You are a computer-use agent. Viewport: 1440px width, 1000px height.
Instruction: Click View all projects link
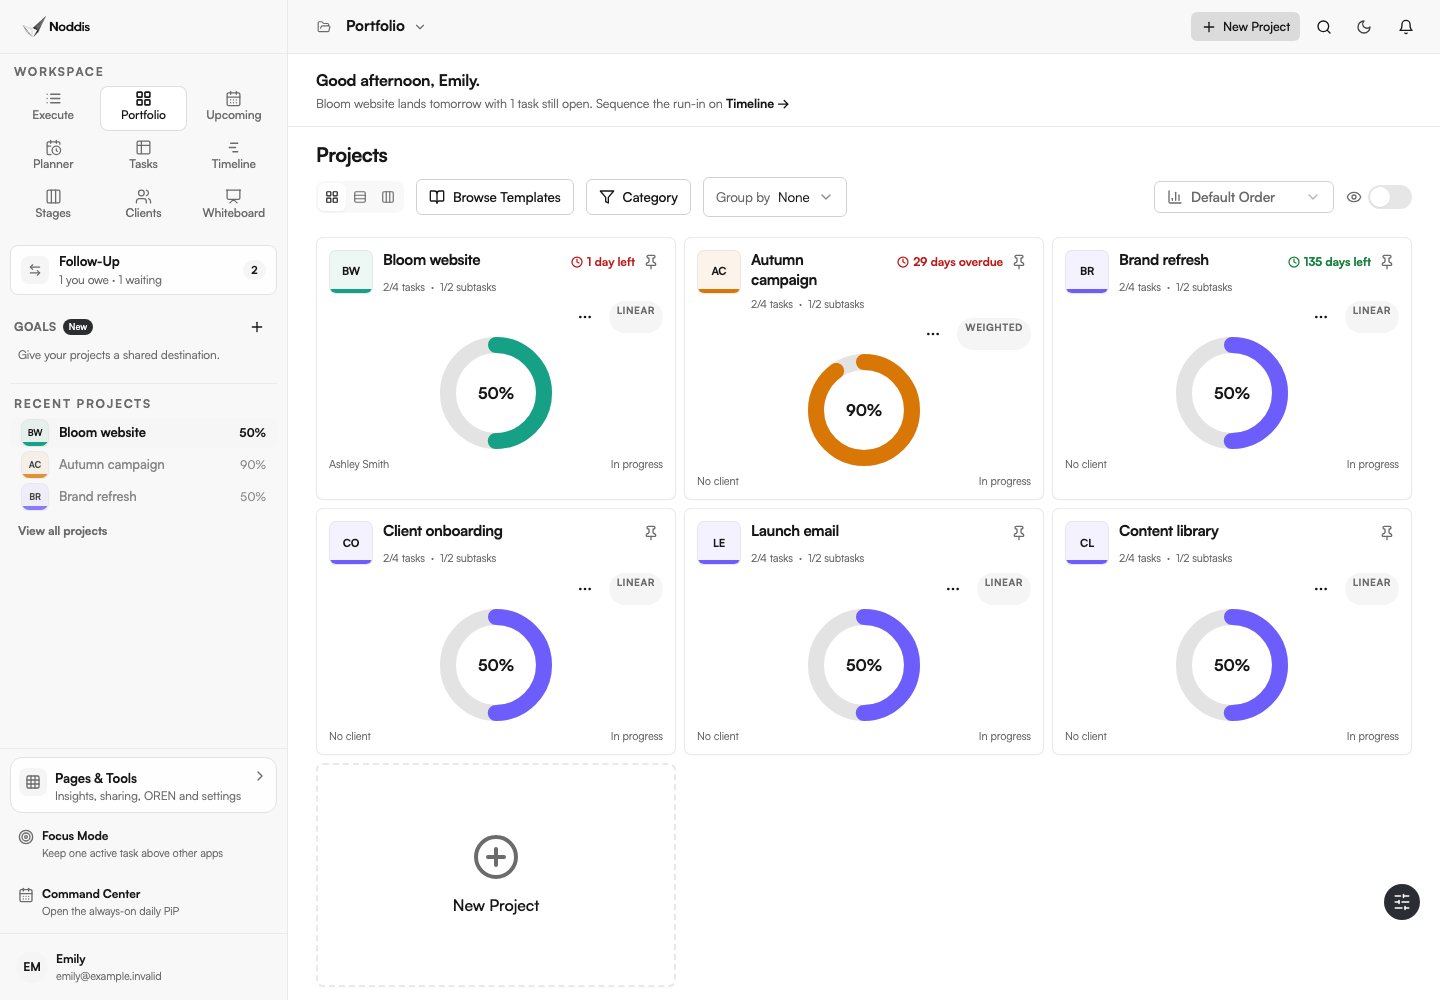point(63,531)
